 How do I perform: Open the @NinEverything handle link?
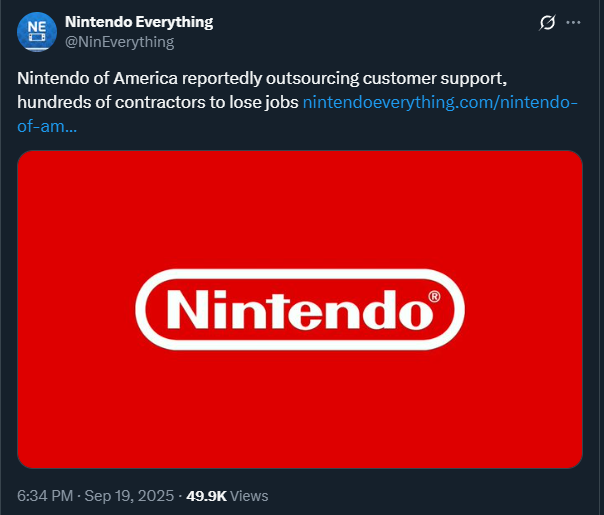[119, 42]
